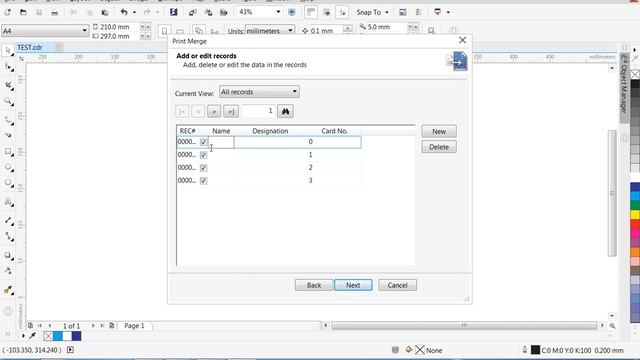
Task: Click the binoculars Find icon in dialog
Action: click(285, 111)
